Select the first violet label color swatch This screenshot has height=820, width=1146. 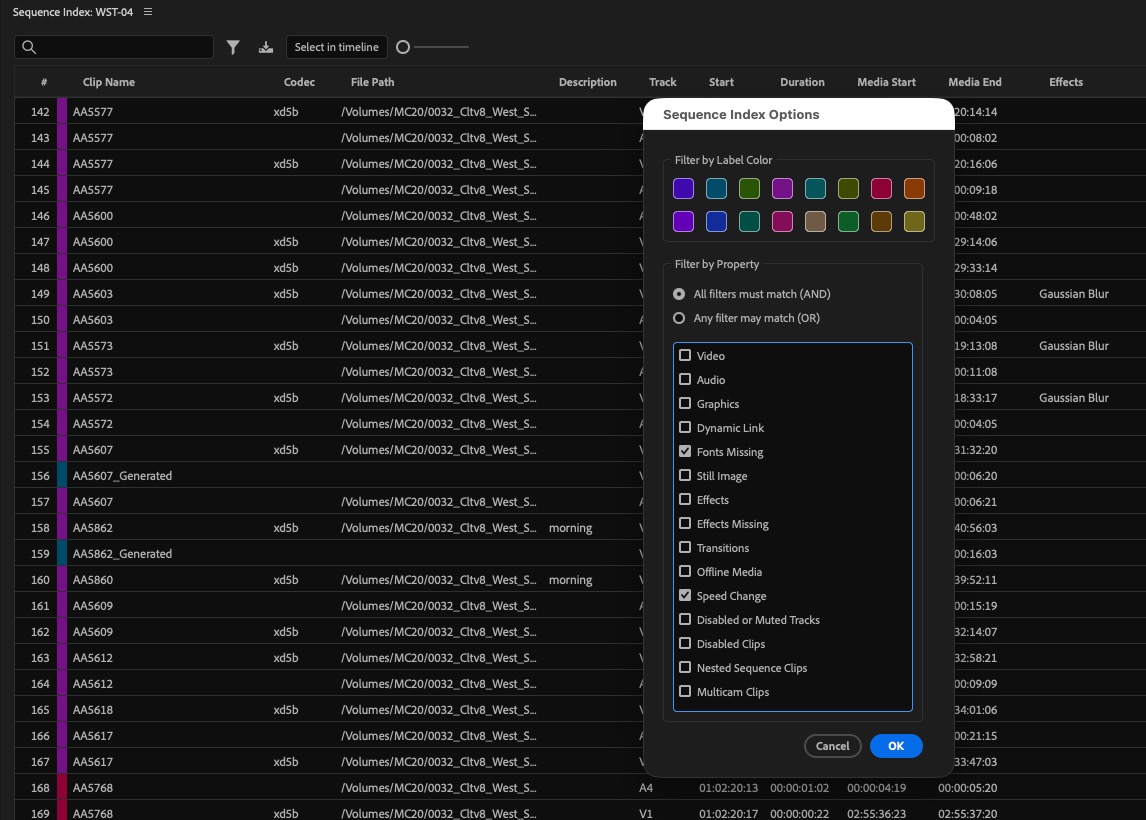coord(683,189)
